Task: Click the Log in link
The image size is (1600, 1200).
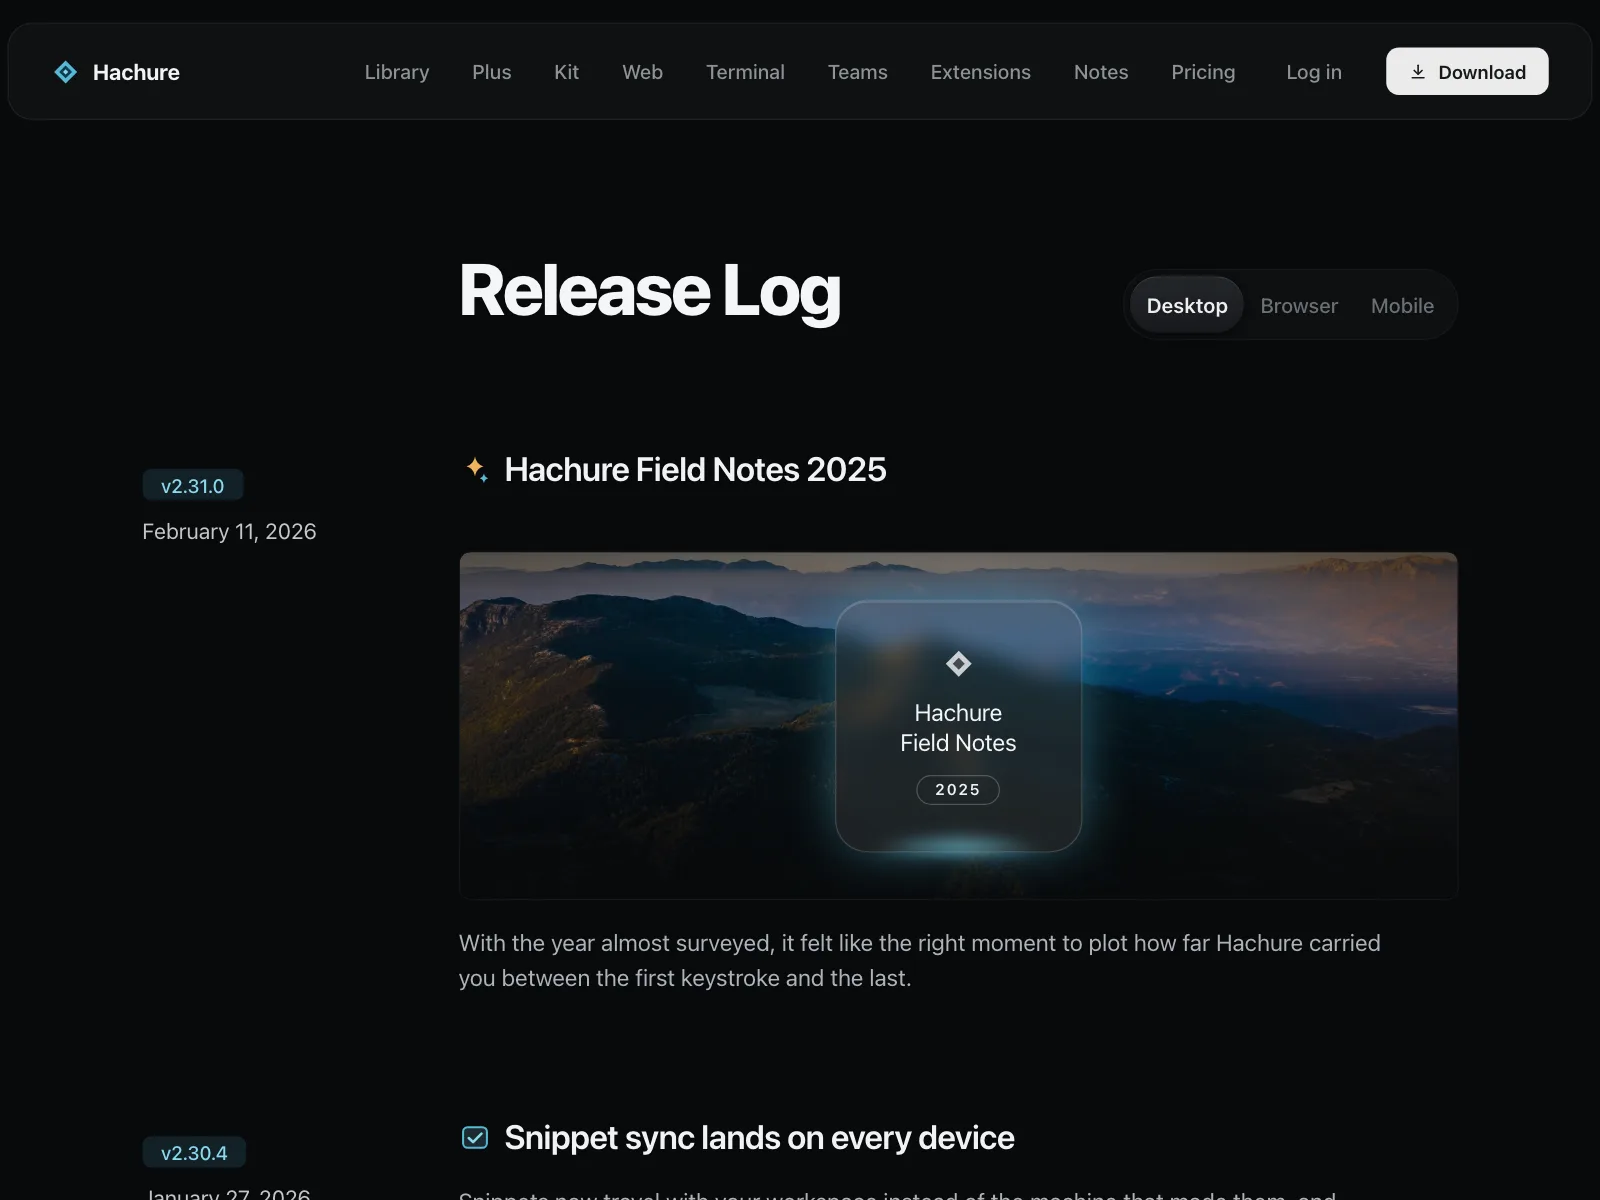Action: [x=1314, y=72]
